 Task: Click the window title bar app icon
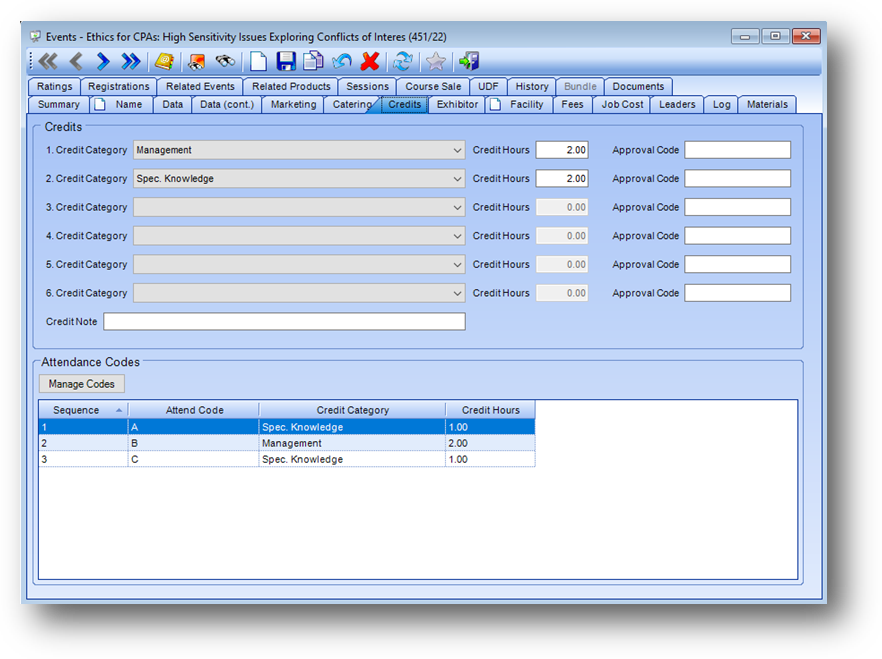[35, 37]
